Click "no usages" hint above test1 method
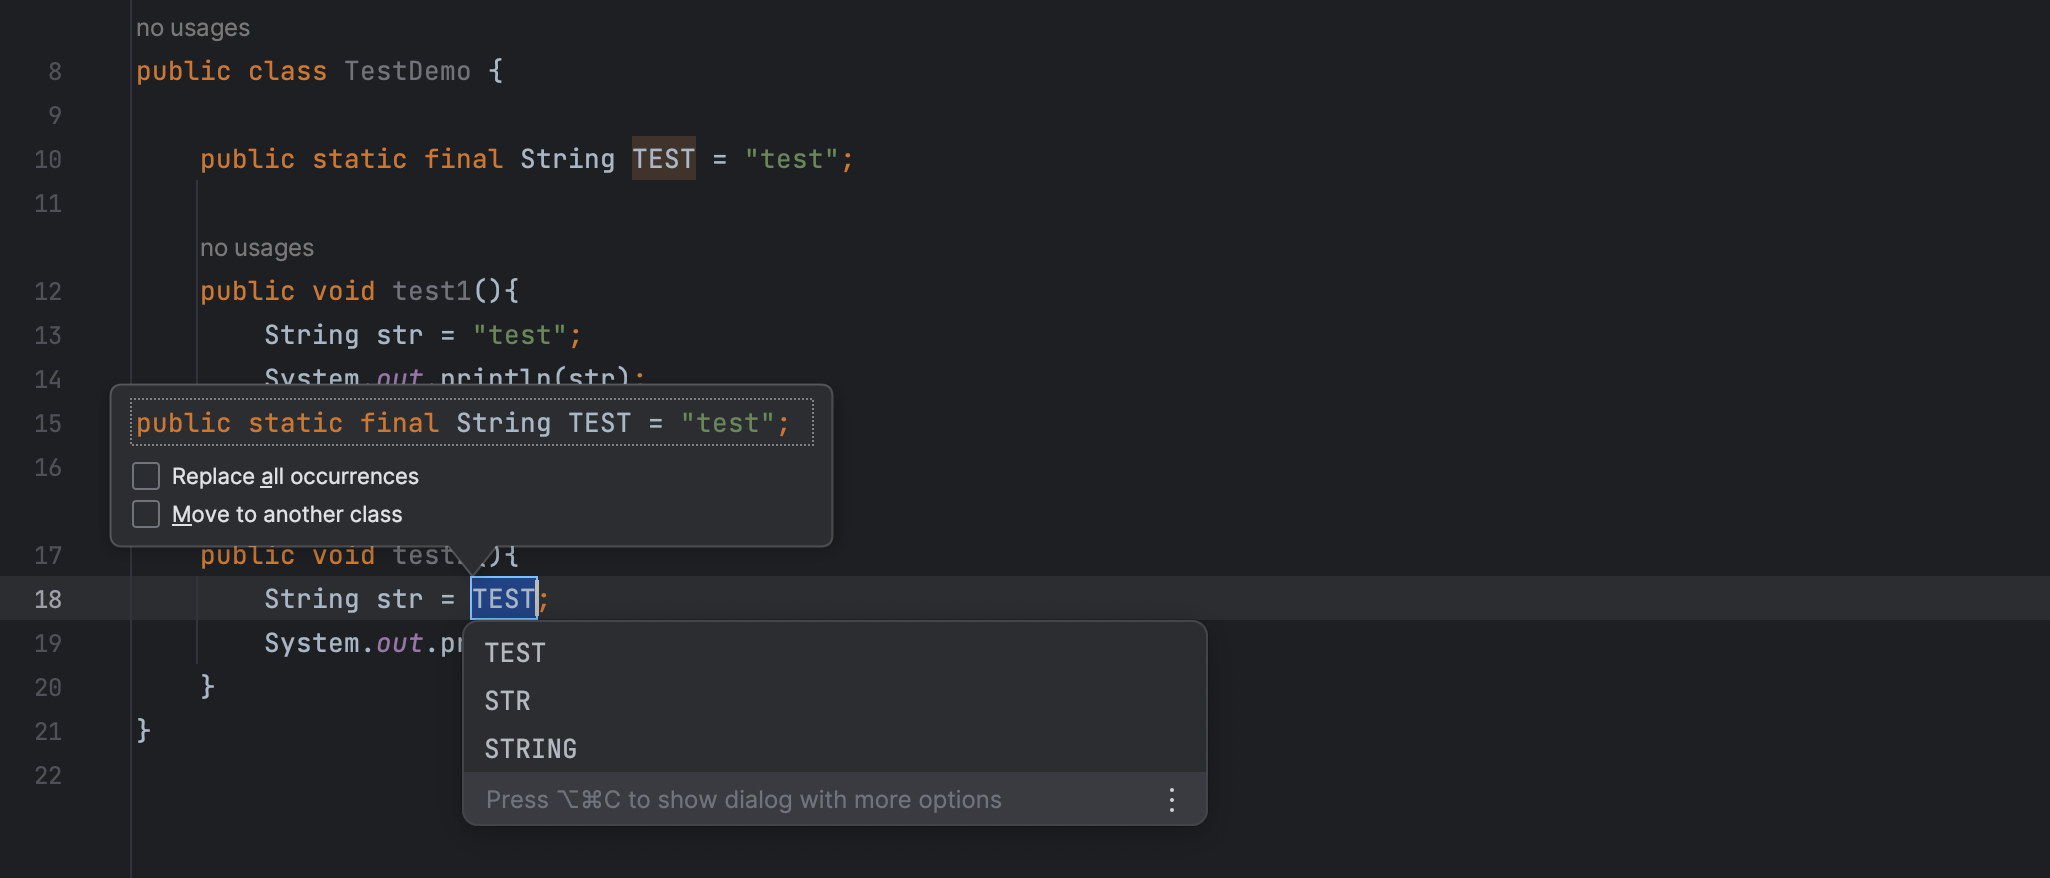 coord(257,248)
